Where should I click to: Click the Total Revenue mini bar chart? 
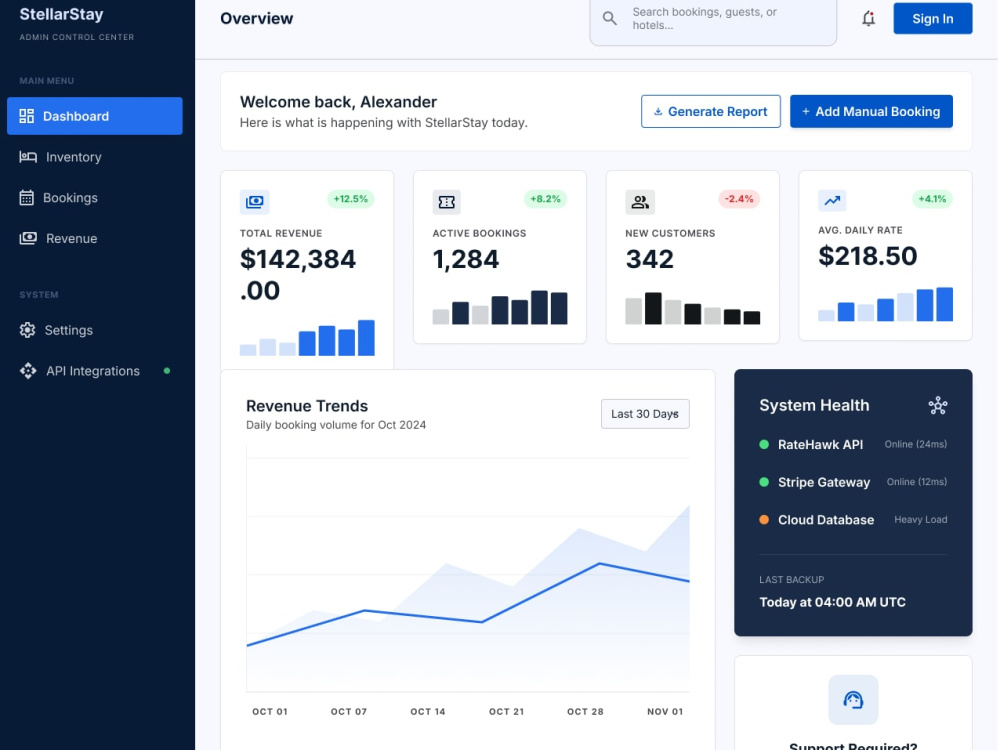click(307, 337)
